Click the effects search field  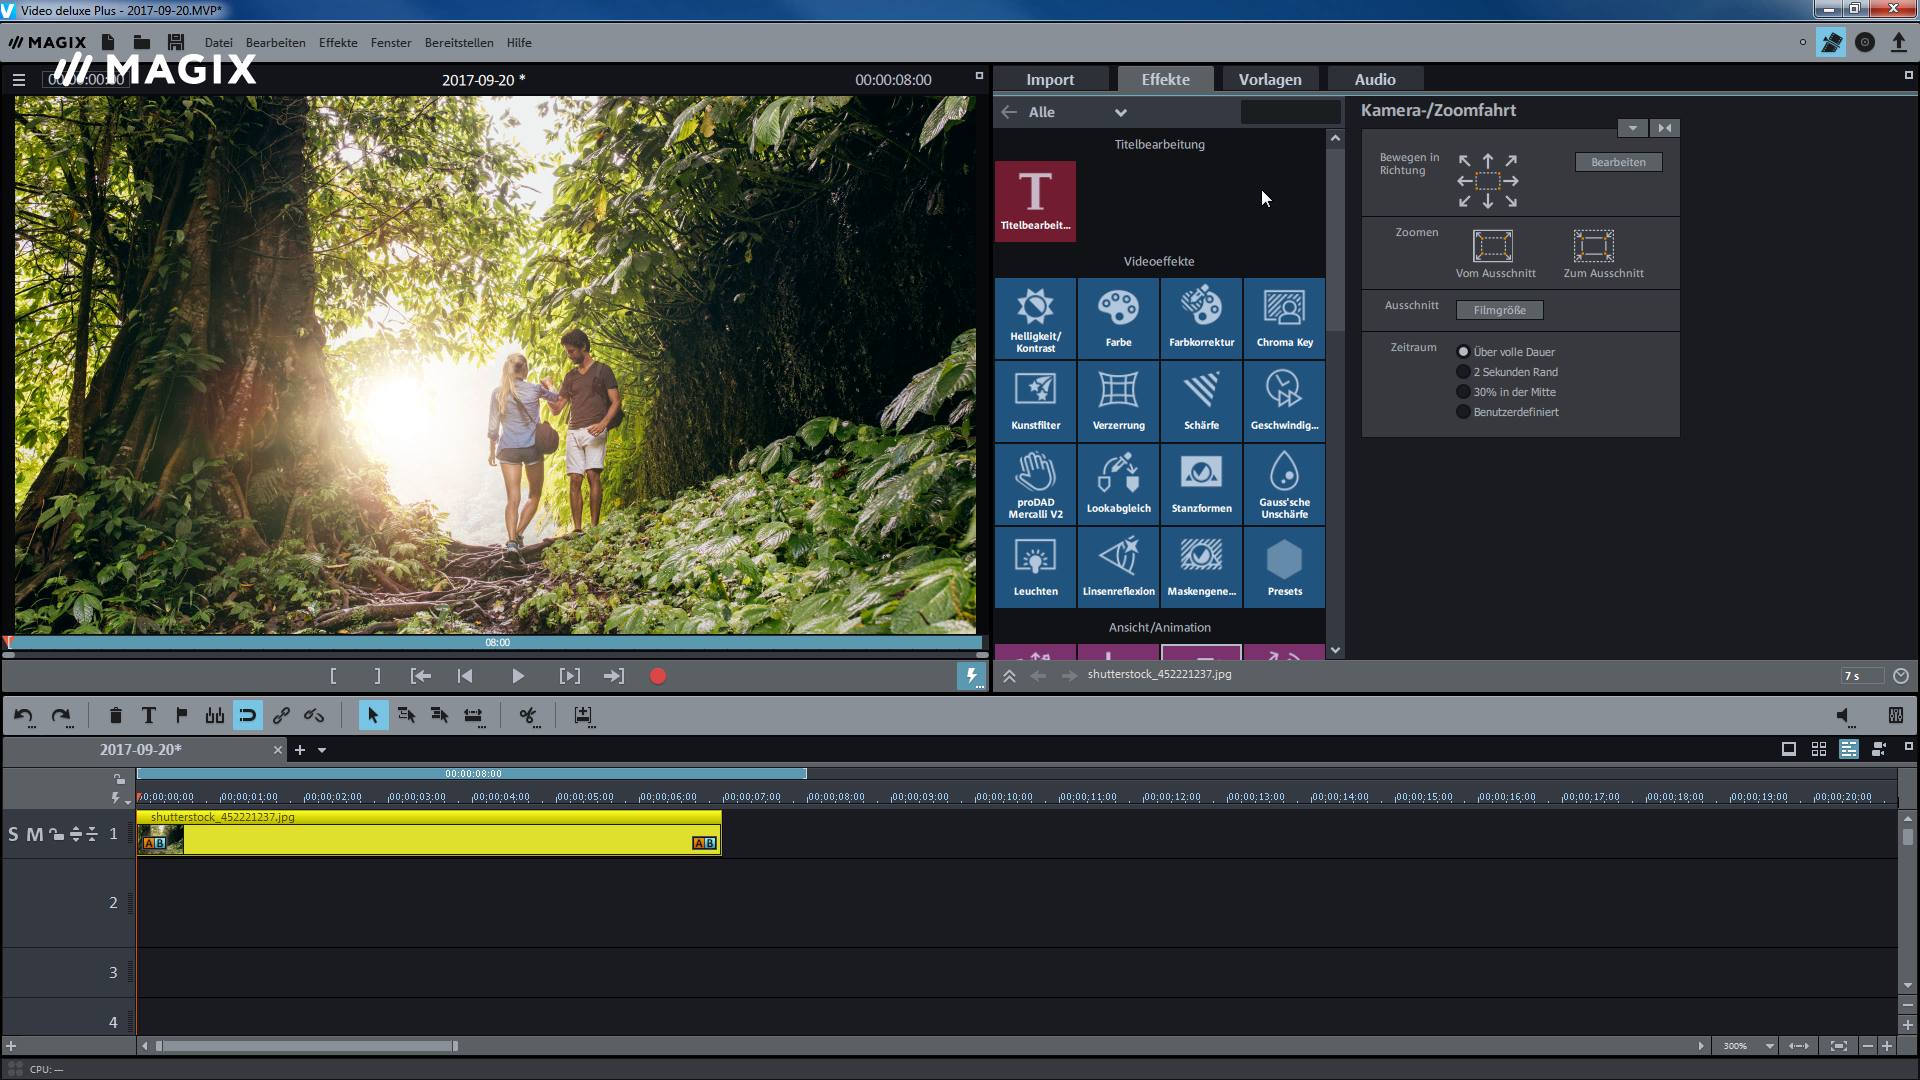(x=1290, y=112)
